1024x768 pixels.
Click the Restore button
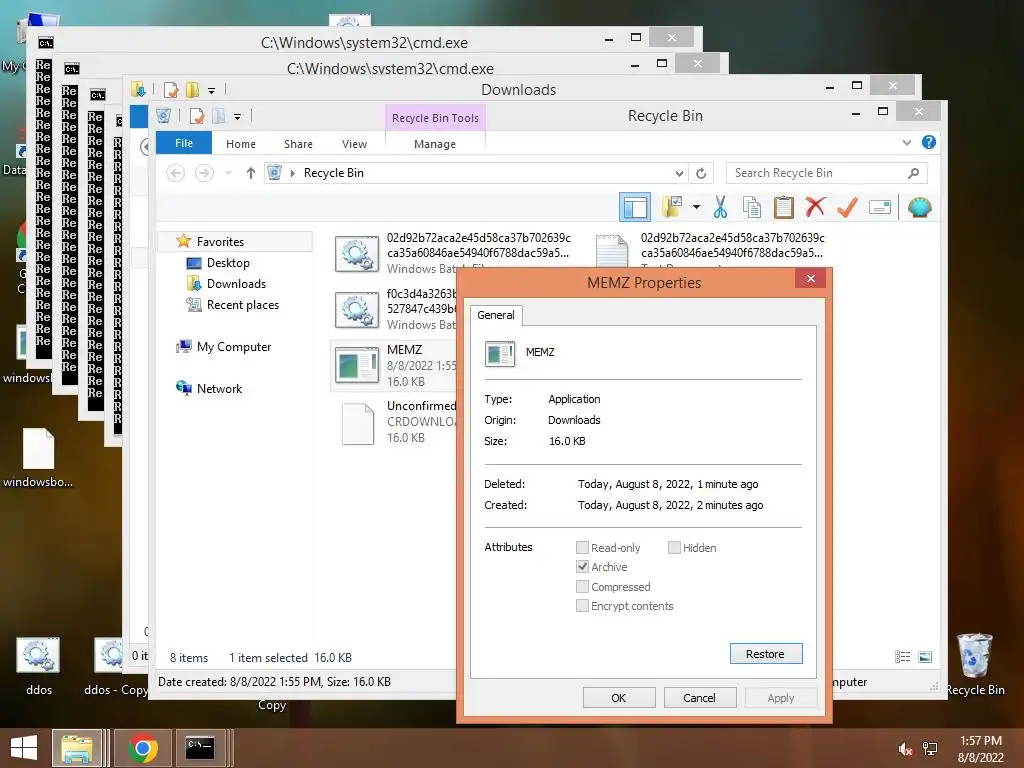click(765, 654)
